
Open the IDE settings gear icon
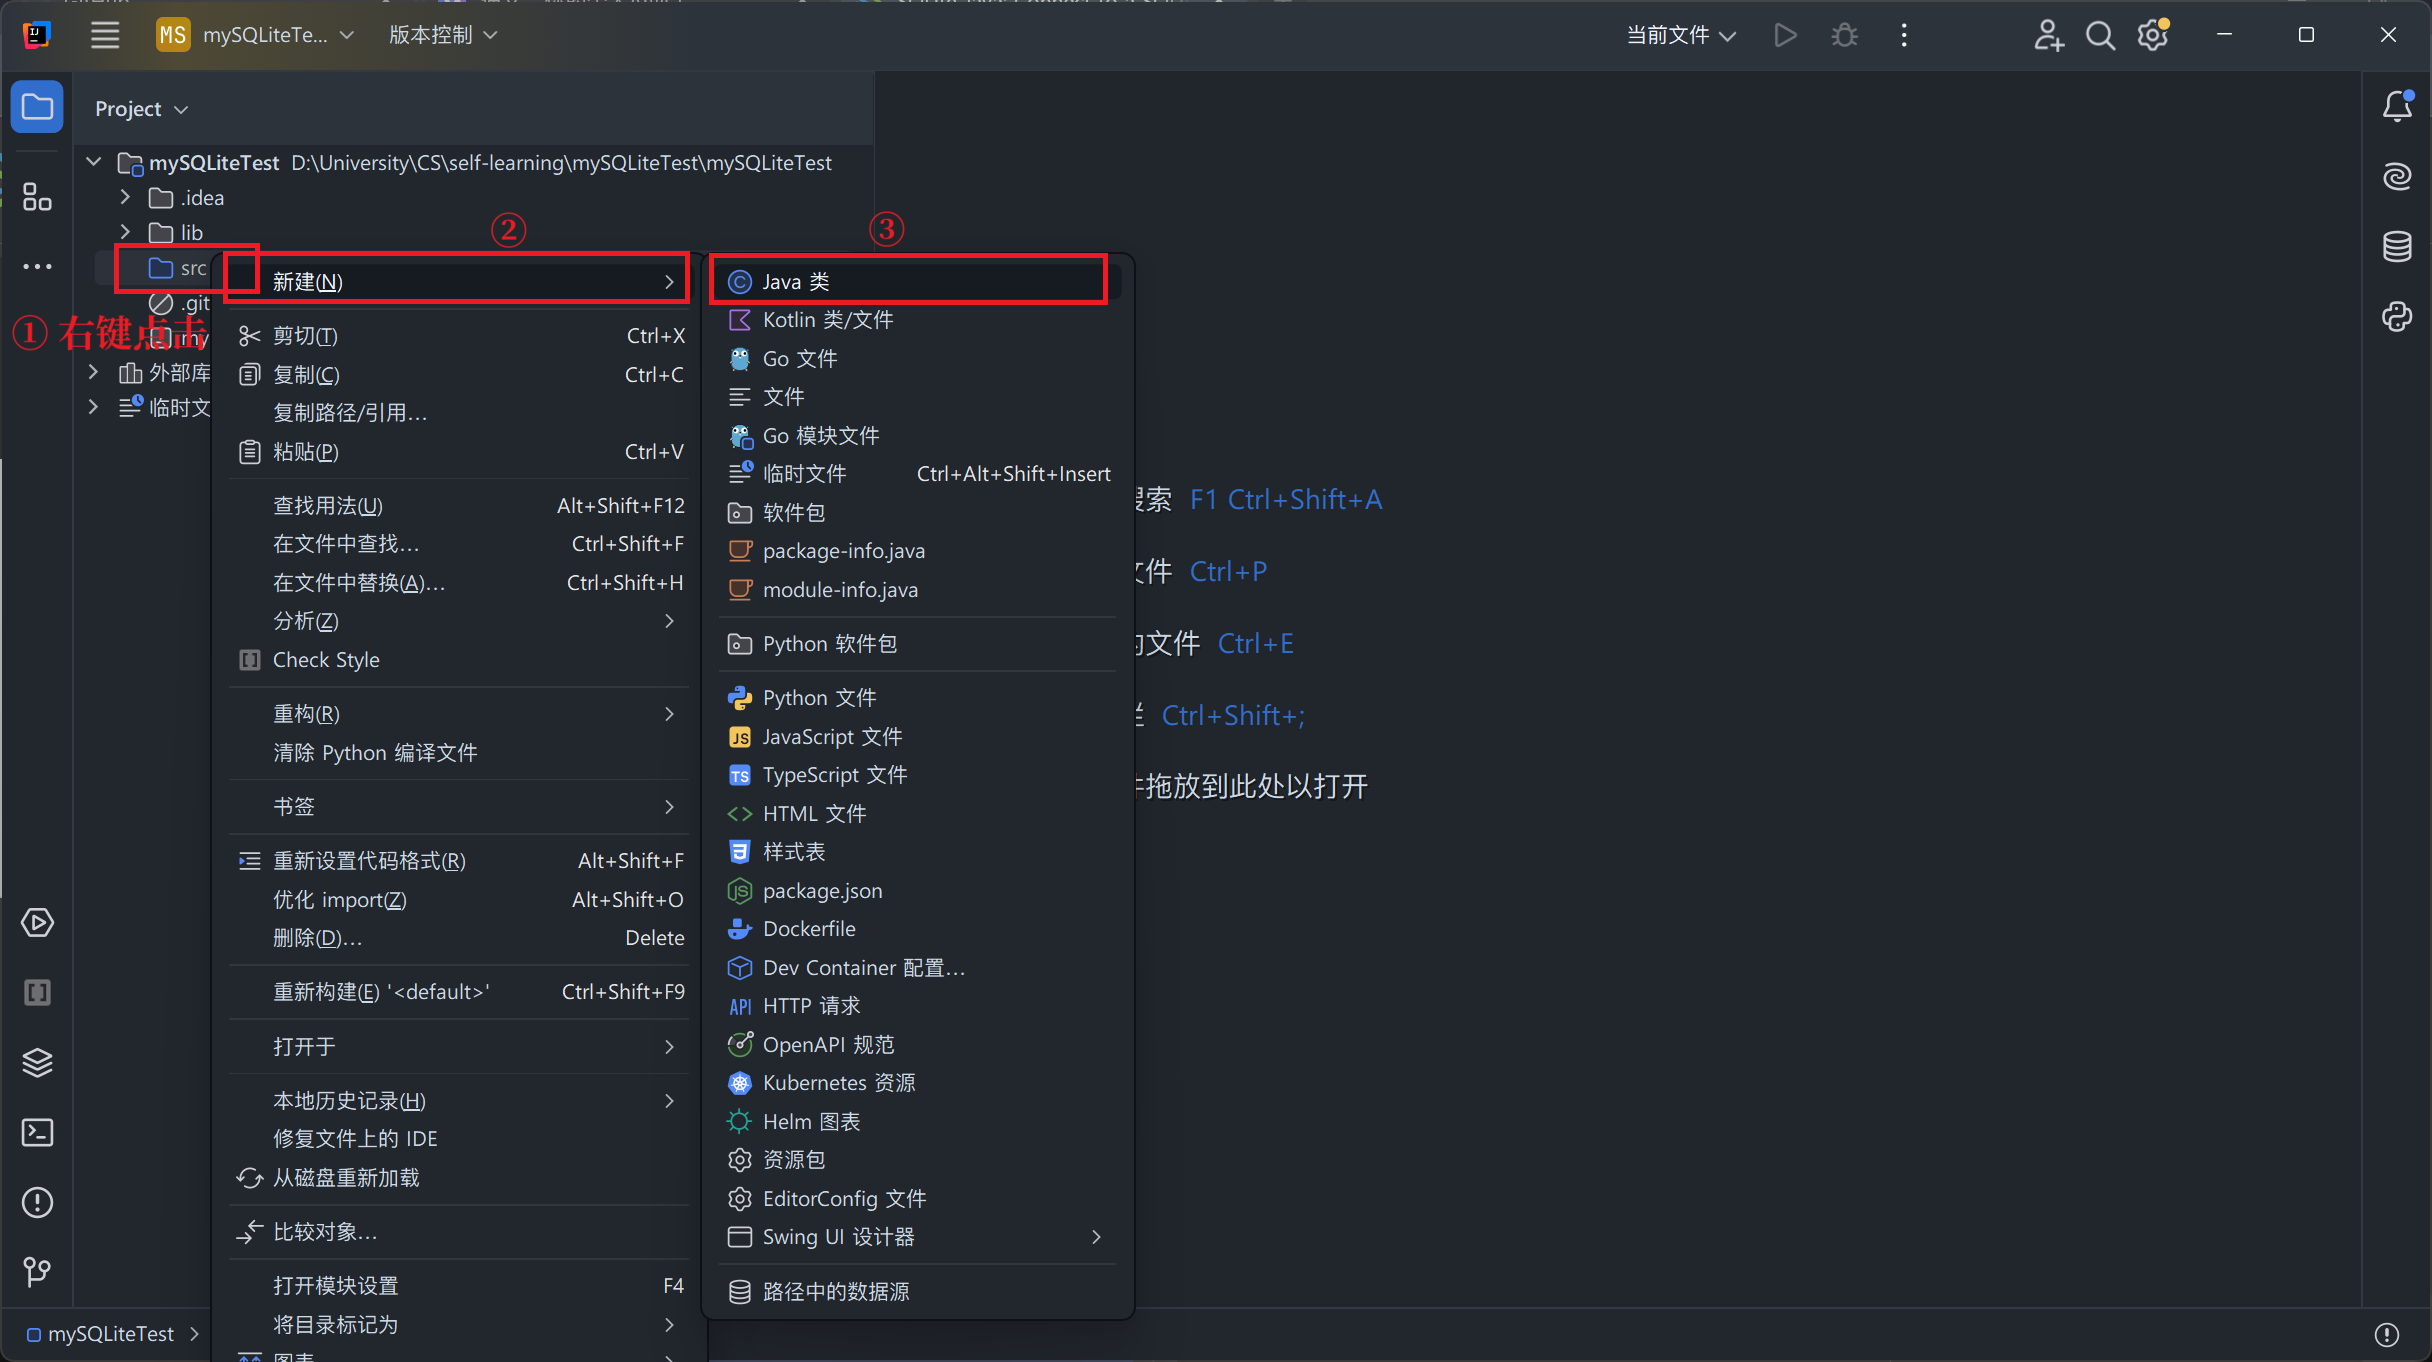pos(2152,35)
